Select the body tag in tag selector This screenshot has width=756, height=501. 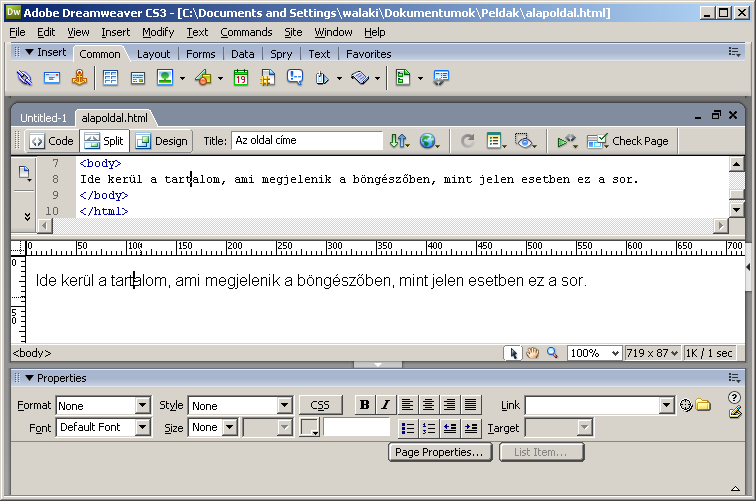(x=32, y=353)
